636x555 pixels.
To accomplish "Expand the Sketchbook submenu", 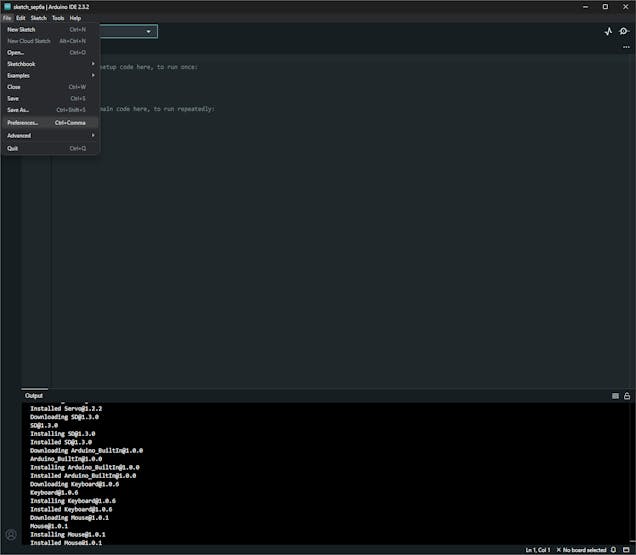I will click(50, 64).
